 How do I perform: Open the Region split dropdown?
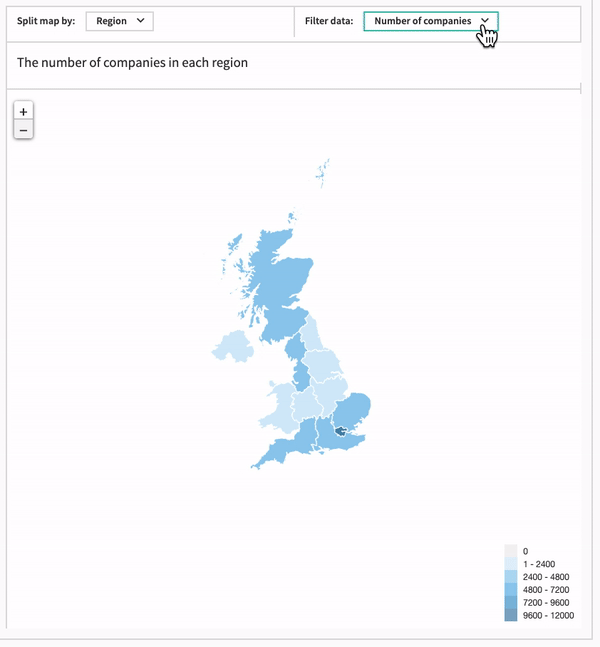coord(120,21)
